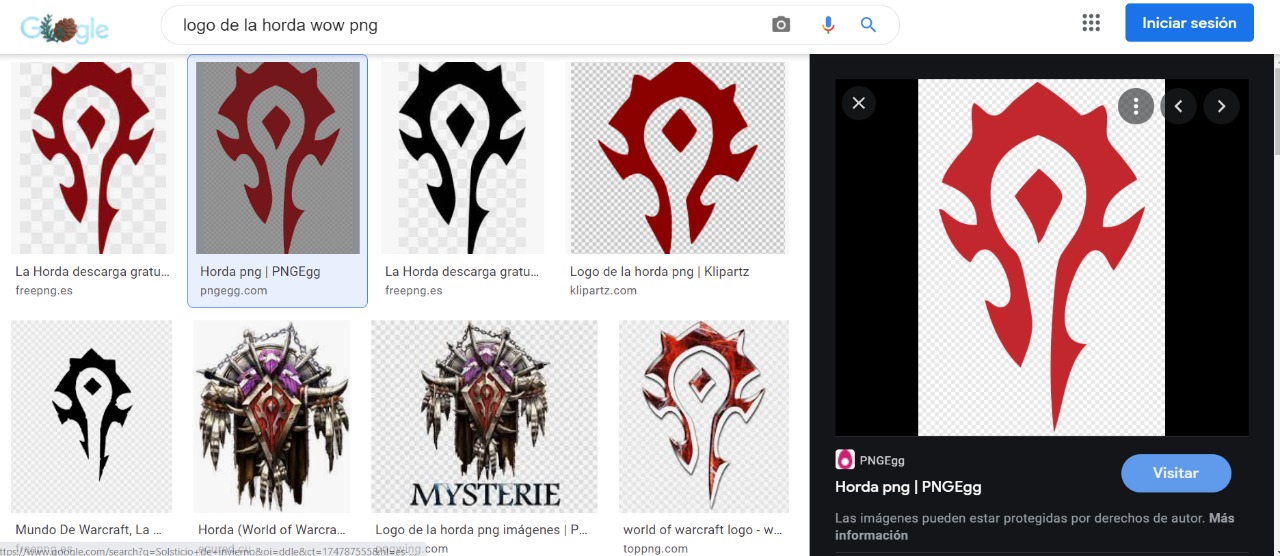Go to previous image in preview
The height and width of the screenshot is (556, 1280).
[x=1179, y=105]
